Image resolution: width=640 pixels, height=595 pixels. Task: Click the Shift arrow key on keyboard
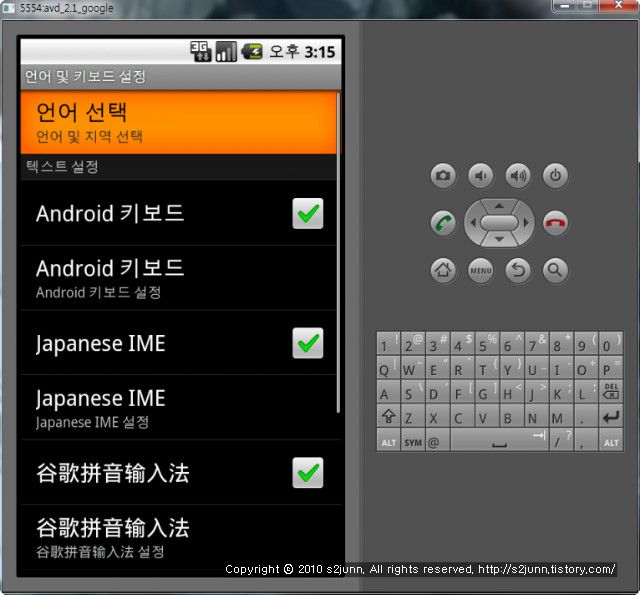[x=388, y=416]
